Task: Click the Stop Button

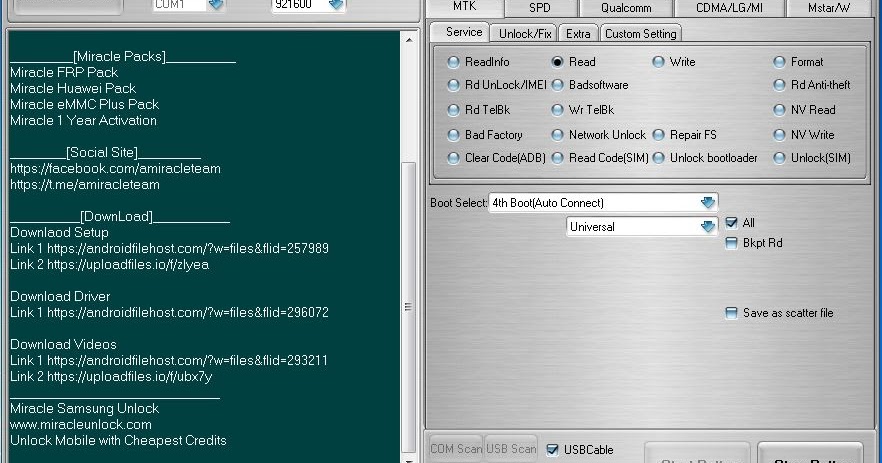Action: pos(810,453)
